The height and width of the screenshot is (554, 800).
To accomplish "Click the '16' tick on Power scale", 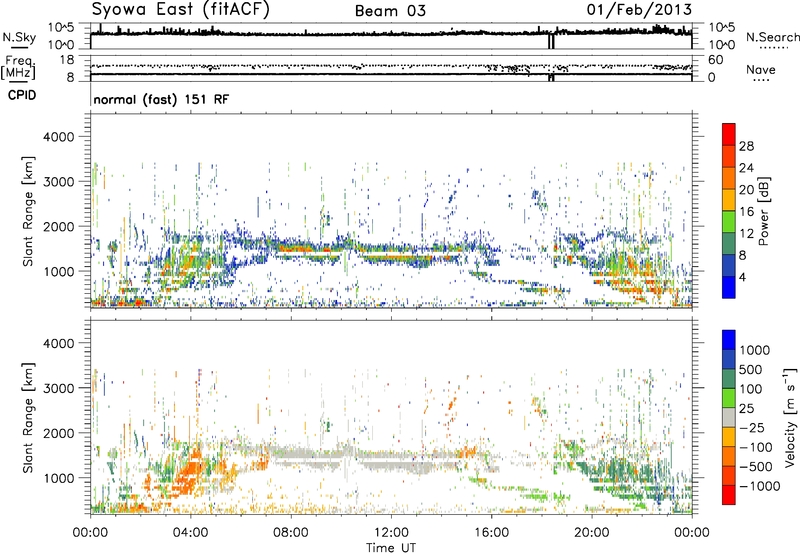I will click(746, 212).
